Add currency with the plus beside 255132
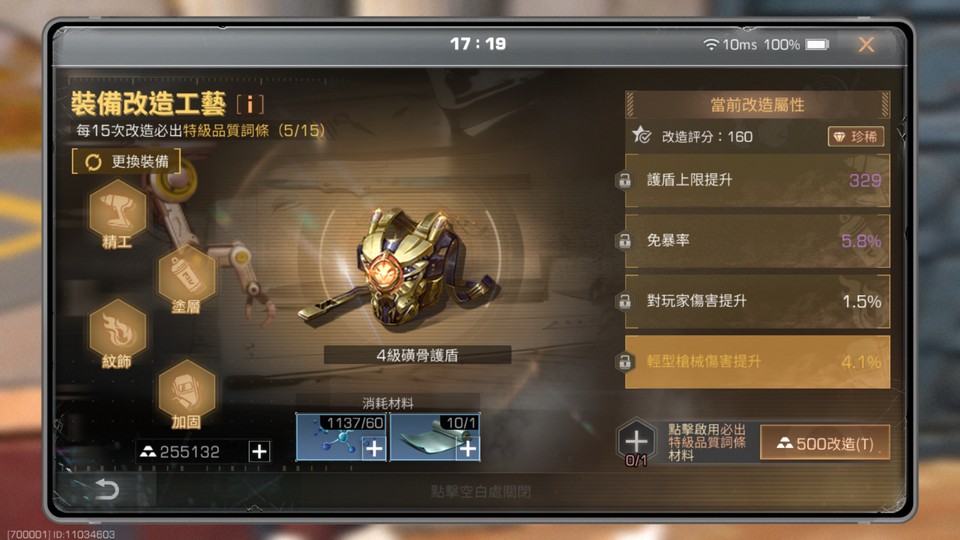This screenshot has height=540, width=960. [260, 452]
